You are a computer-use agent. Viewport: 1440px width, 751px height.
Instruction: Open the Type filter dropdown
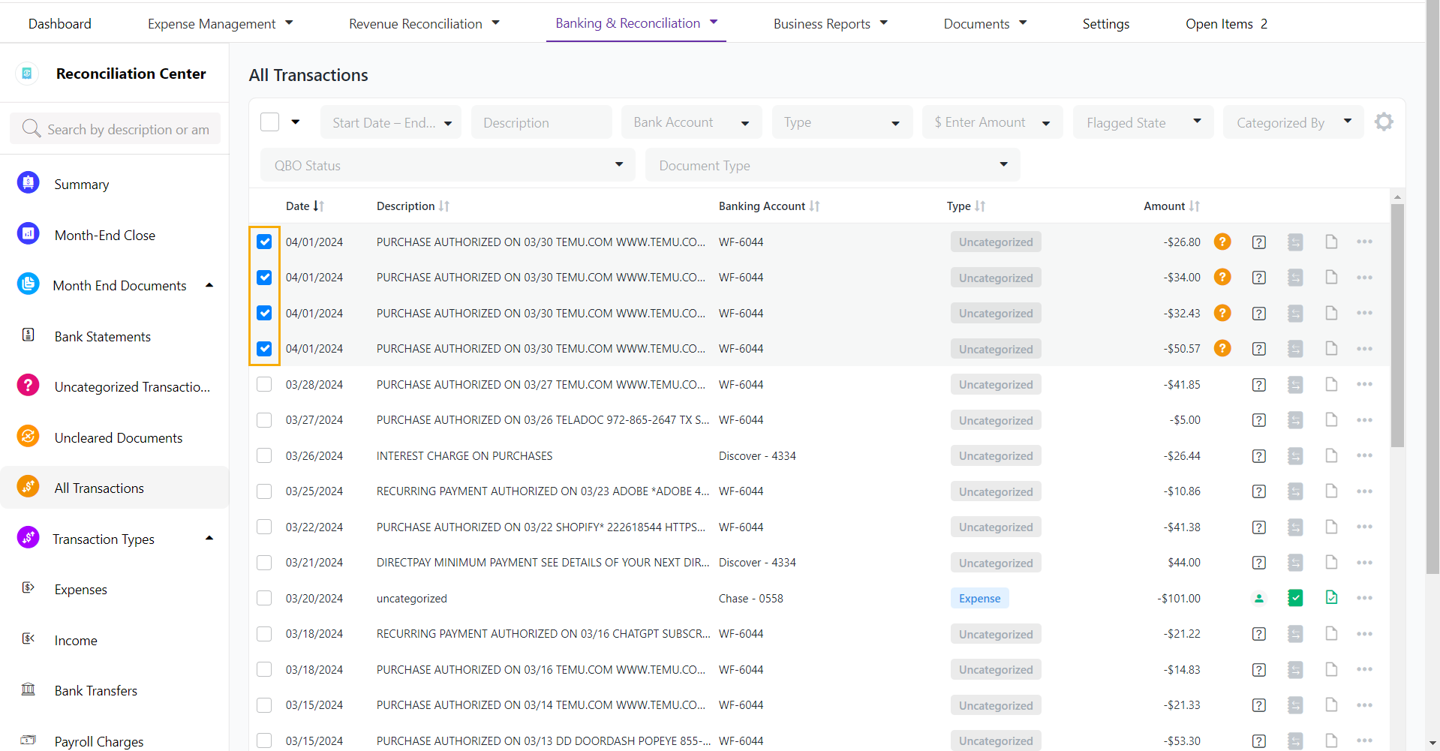[x=841, y=122]
